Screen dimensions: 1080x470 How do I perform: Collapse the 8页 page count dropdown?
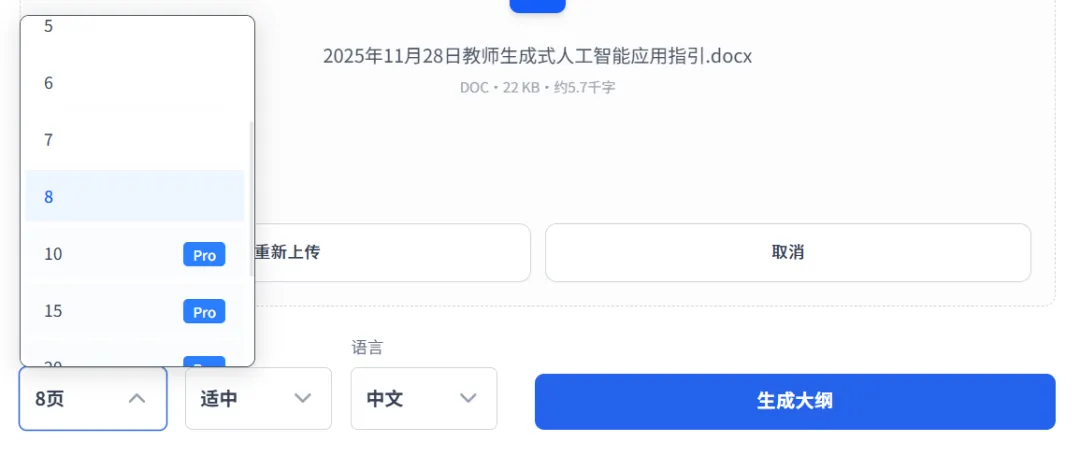point(93,398)
